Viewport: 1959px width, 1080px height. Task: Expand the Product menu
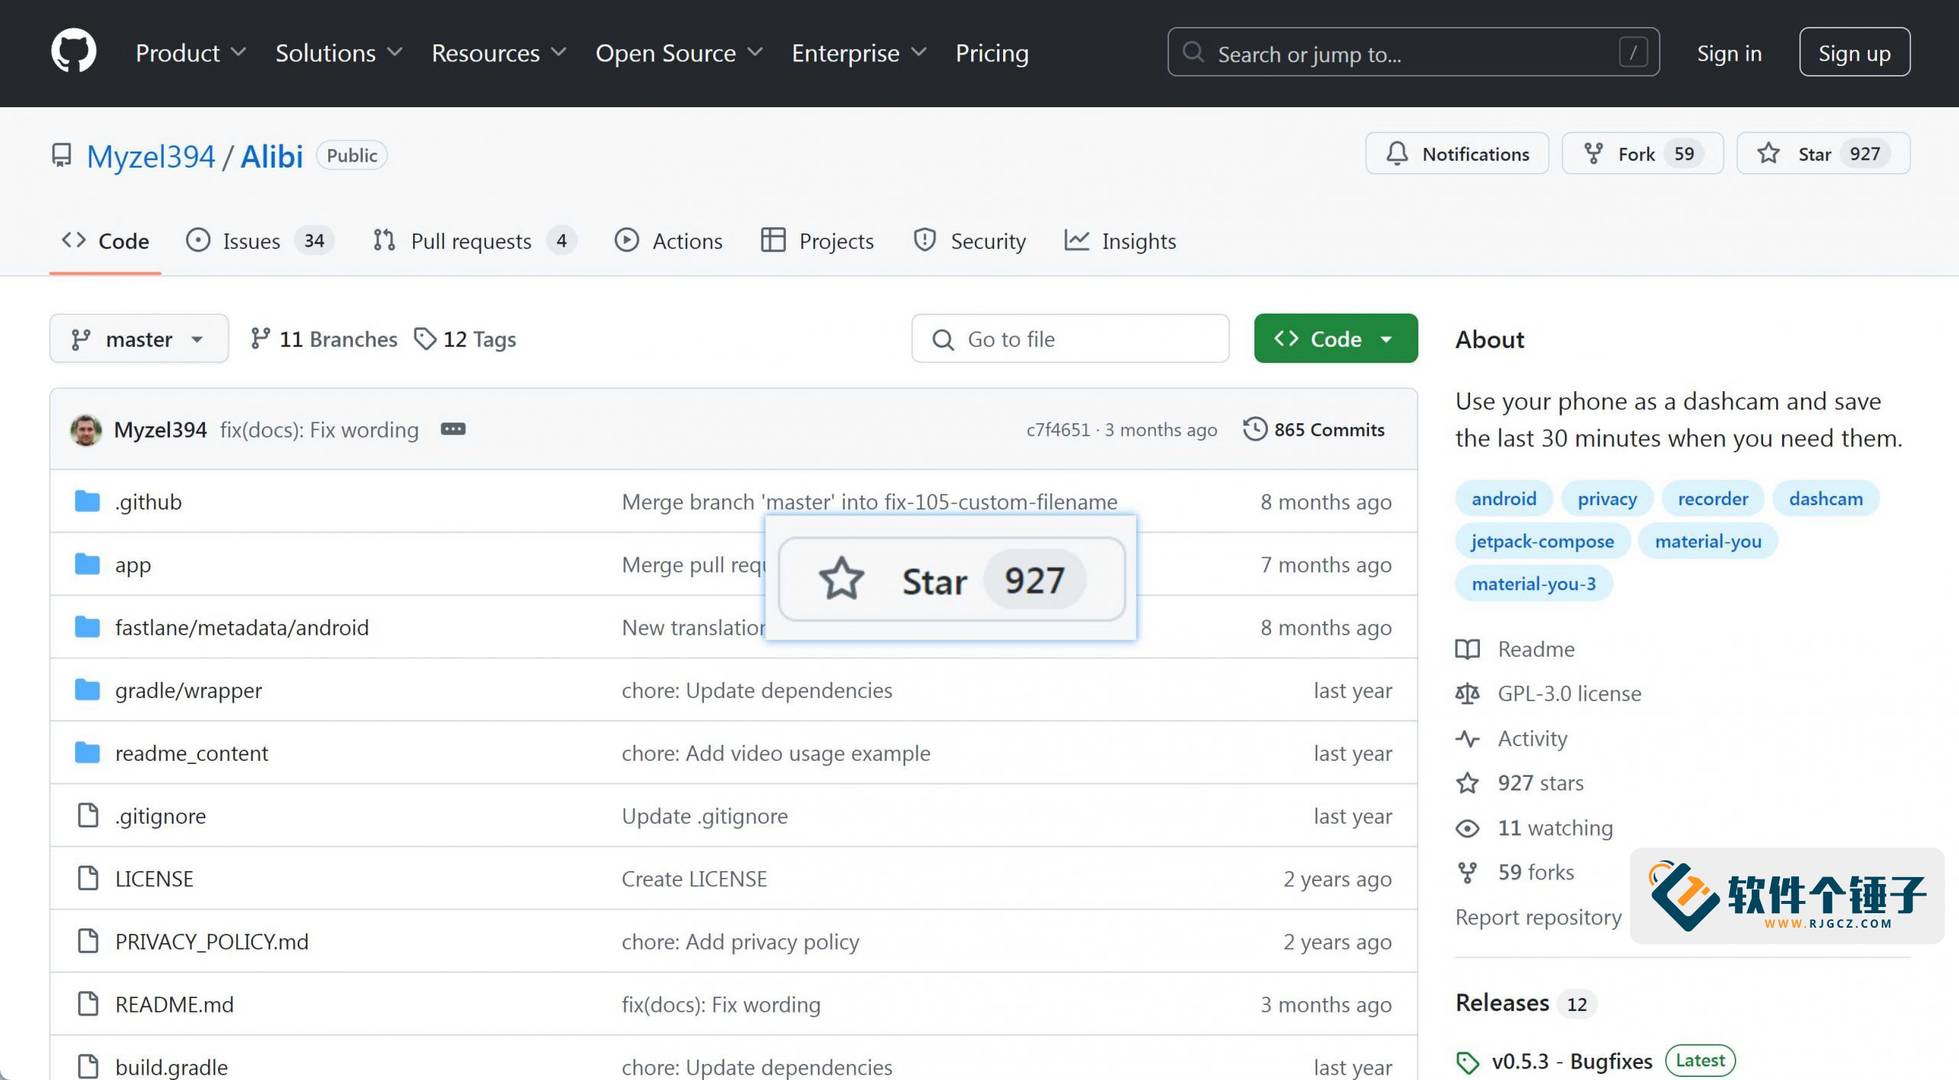point(190,53)
